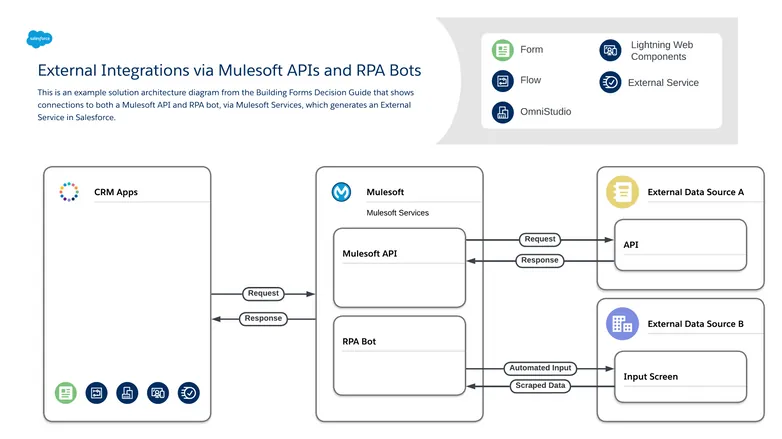Click the OmniStudio icon in the legend

(x=502, y=112)
